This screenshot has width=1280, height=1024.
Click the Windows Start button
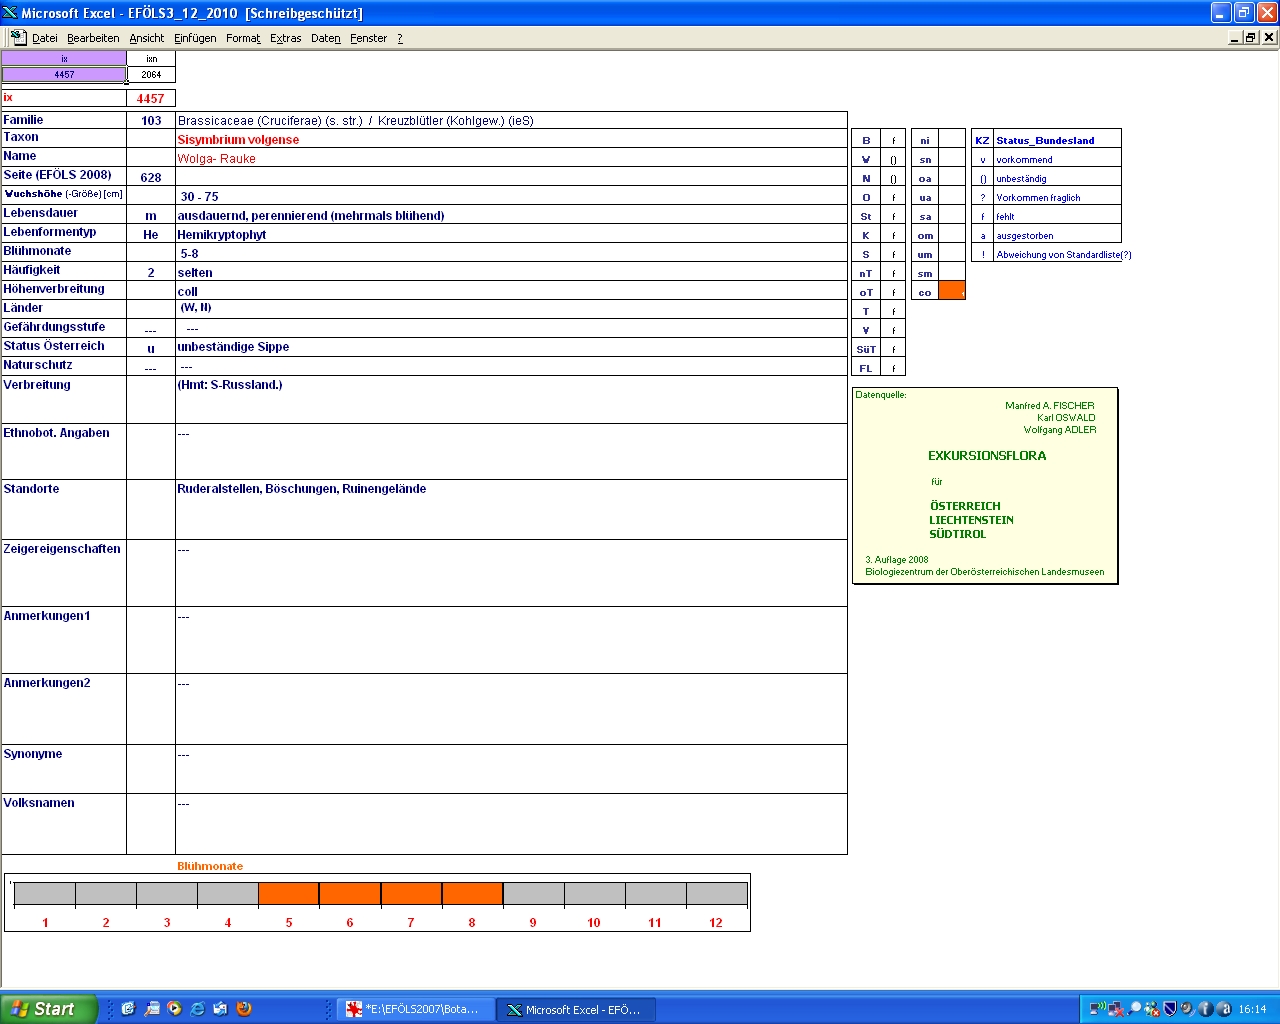(x=49, y=1009)
